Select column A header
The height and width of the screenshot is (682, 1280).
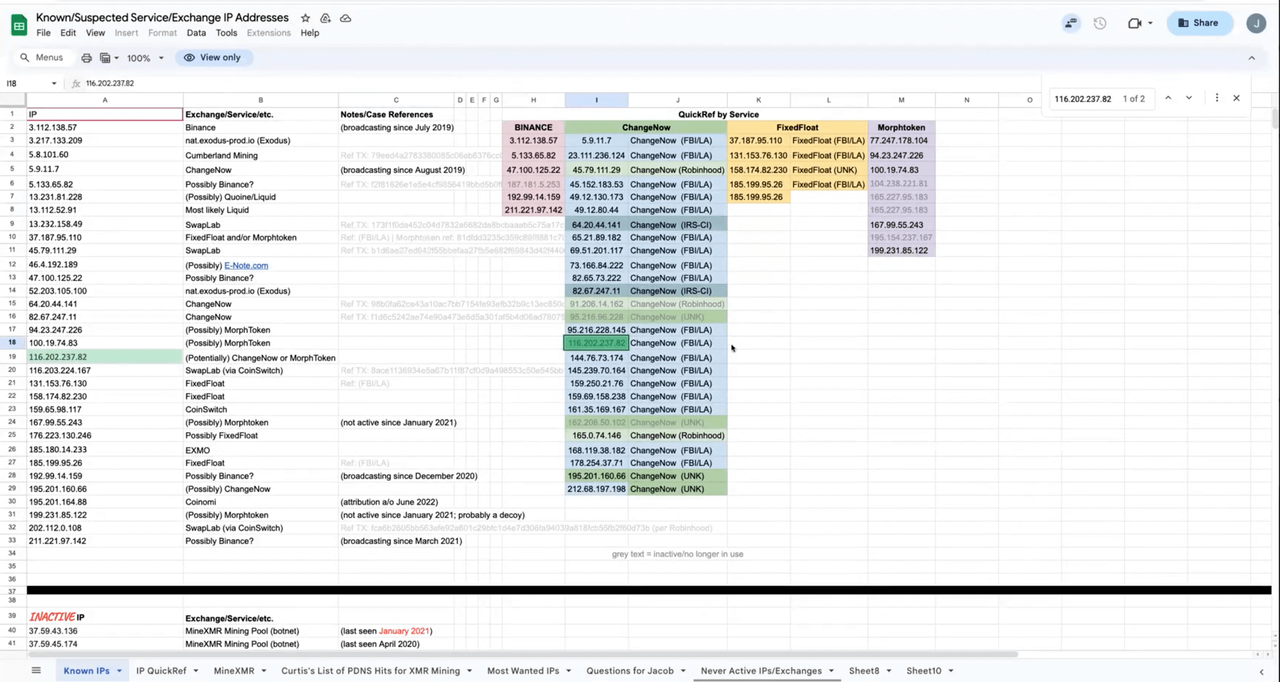coord(104,100)
